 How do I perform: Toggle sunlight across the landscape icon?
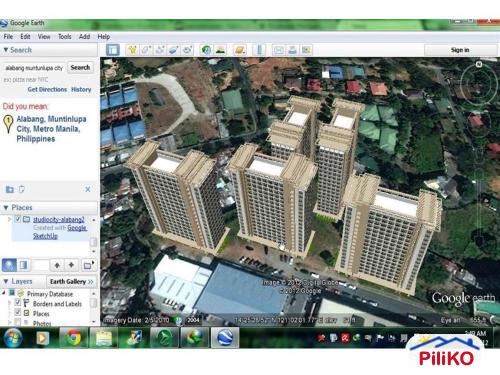point(220,50)
